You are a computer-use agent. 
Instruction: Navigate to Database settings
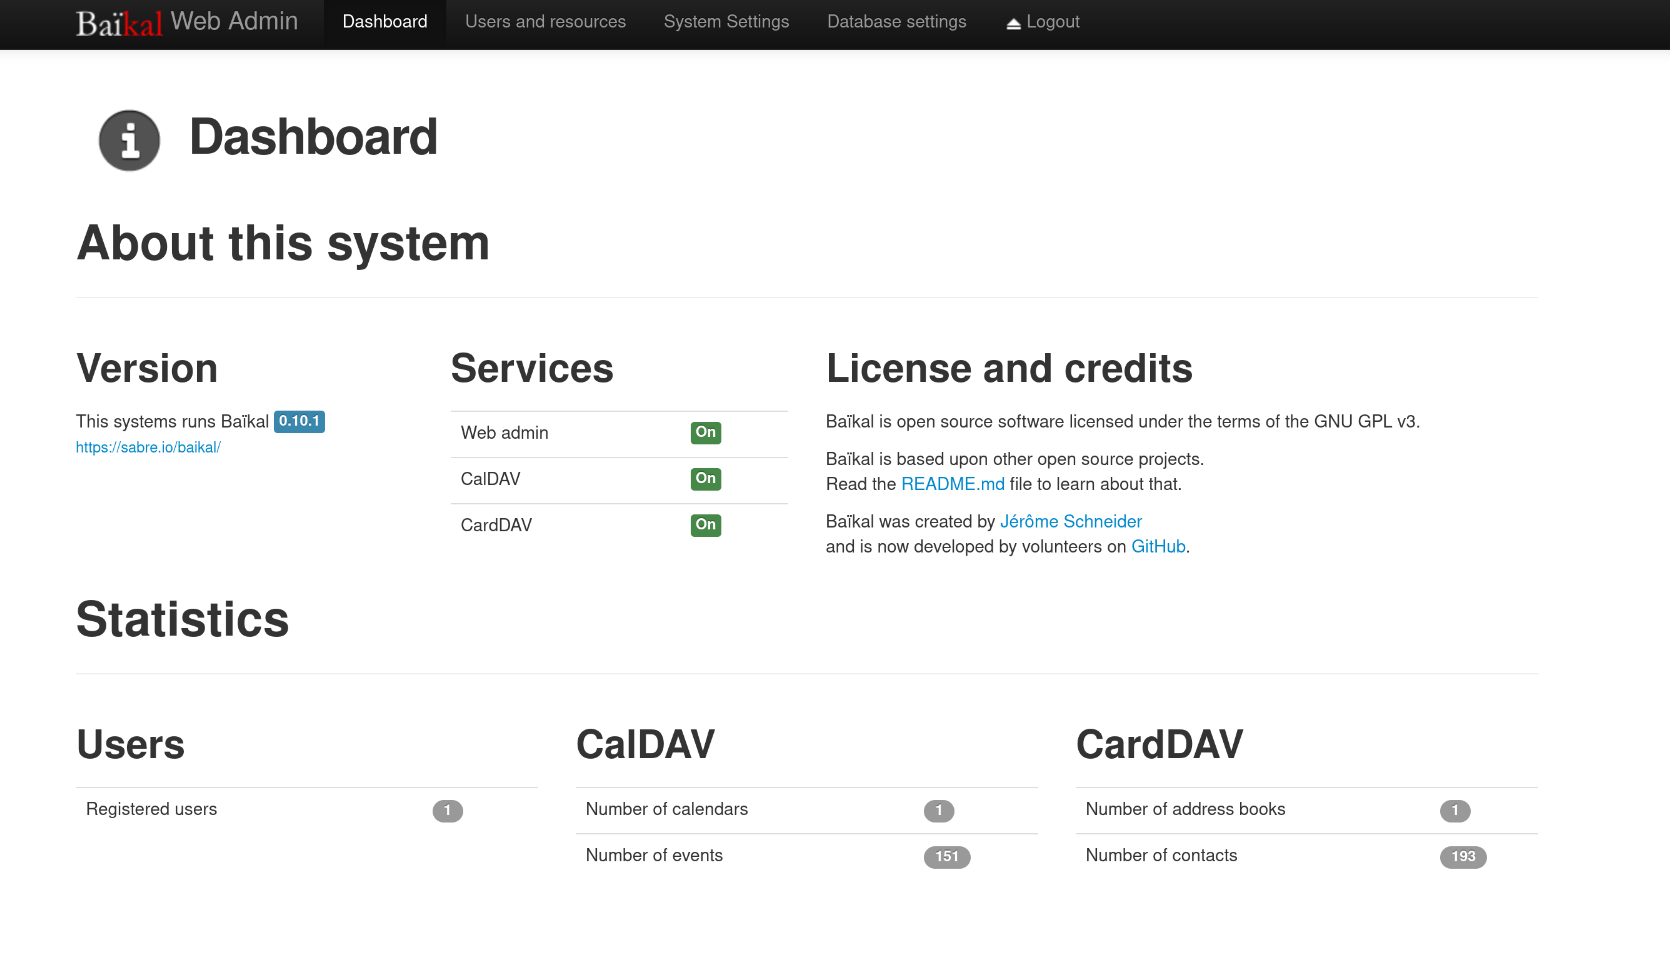(896, 22)
